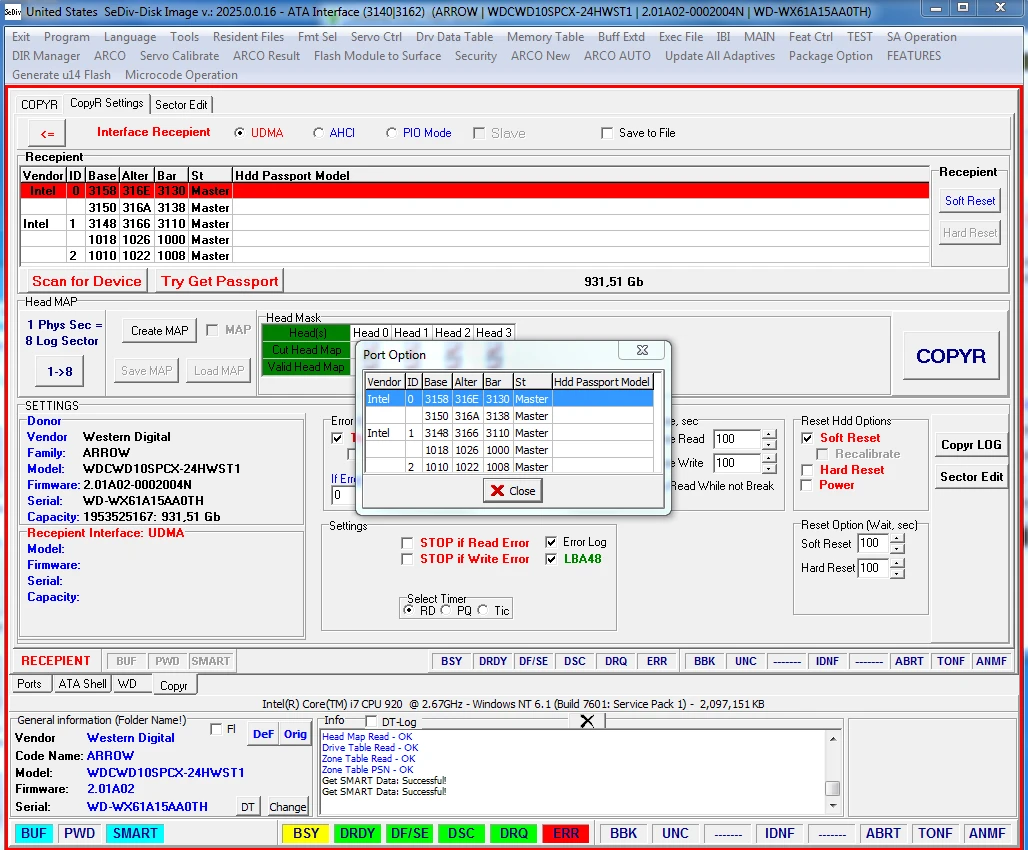
Task: Open the Ports tab
Action: 30,683
